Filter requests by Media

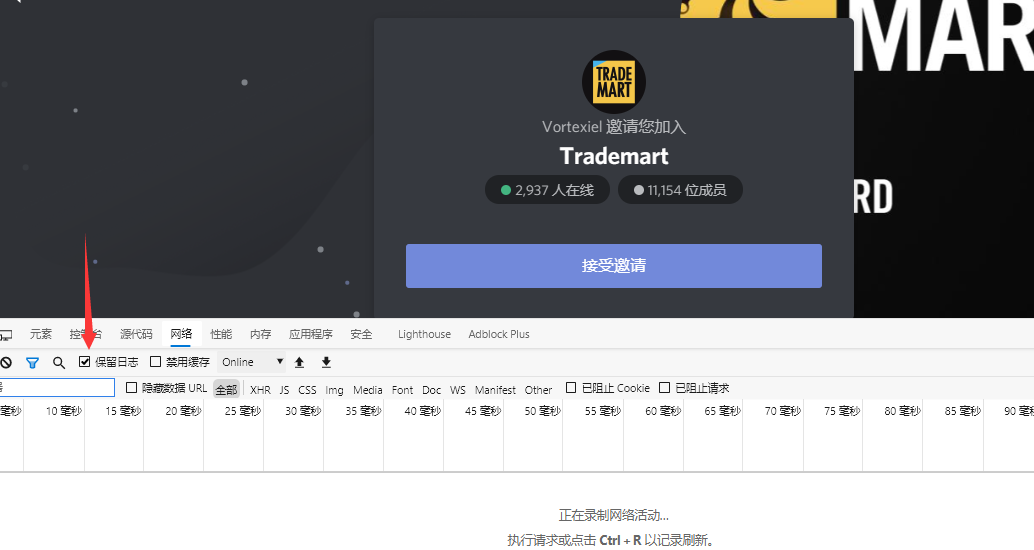point(367,390)
